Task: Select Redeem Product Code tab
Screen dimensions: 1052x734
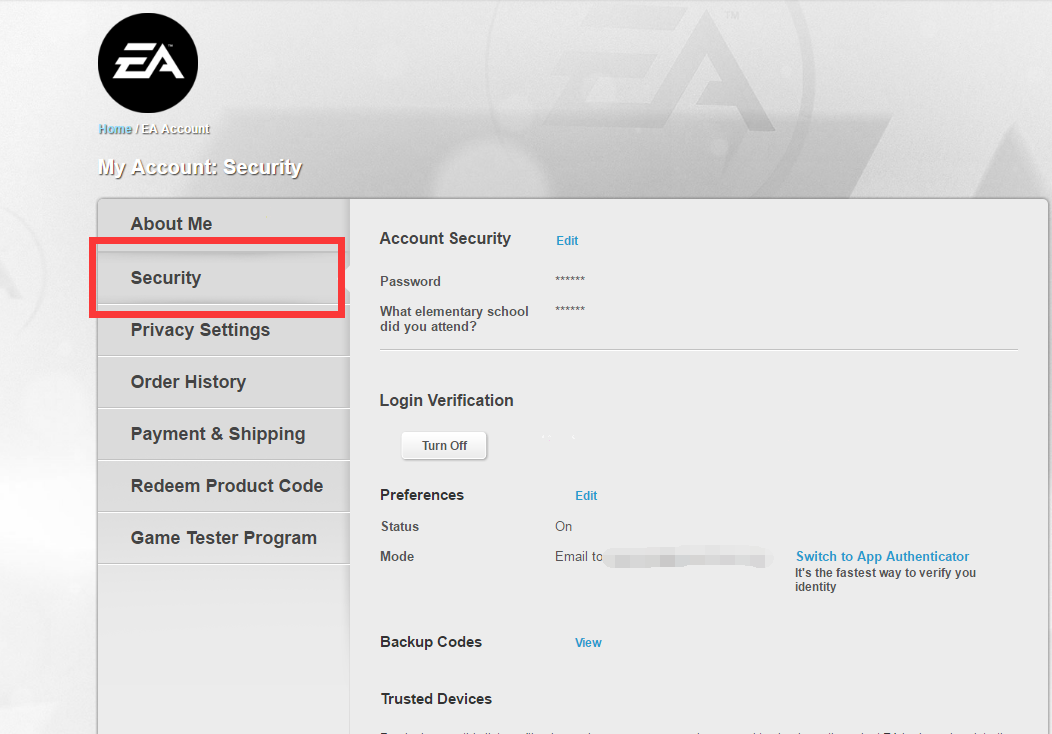Action: [223, 486]
